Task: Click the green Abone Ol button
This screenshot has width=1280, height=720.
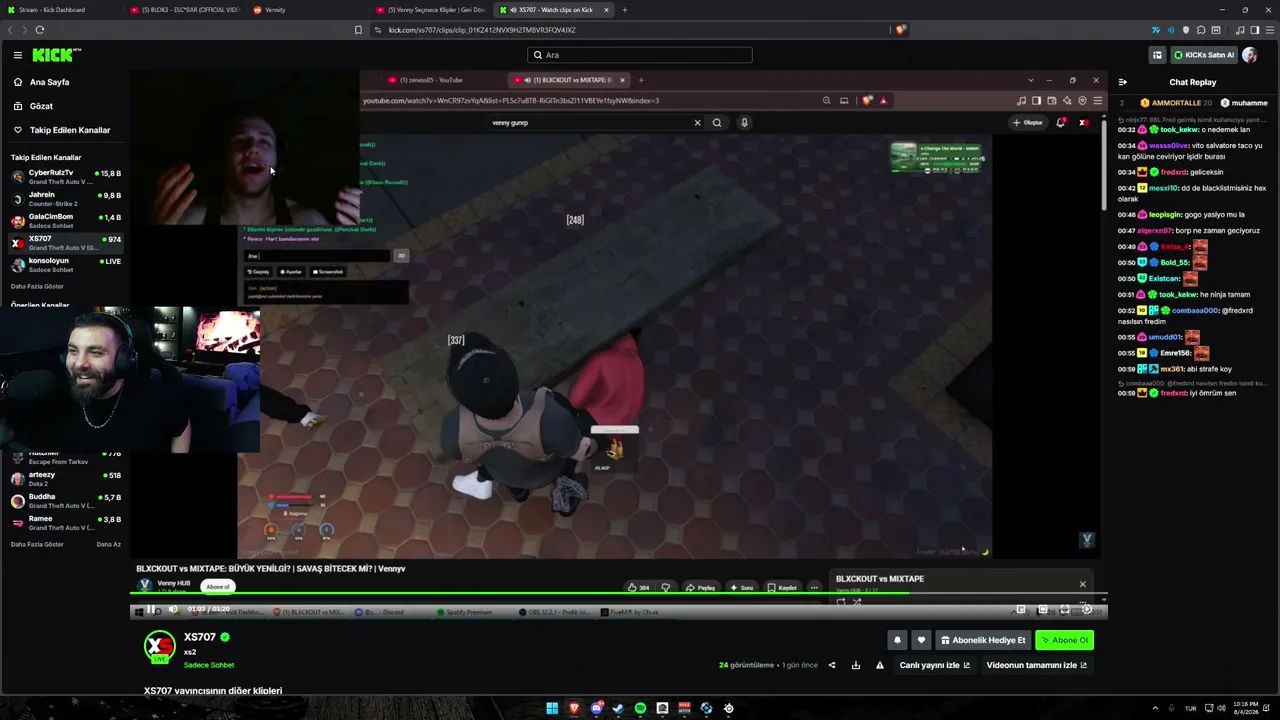Action: [1065, 640]
